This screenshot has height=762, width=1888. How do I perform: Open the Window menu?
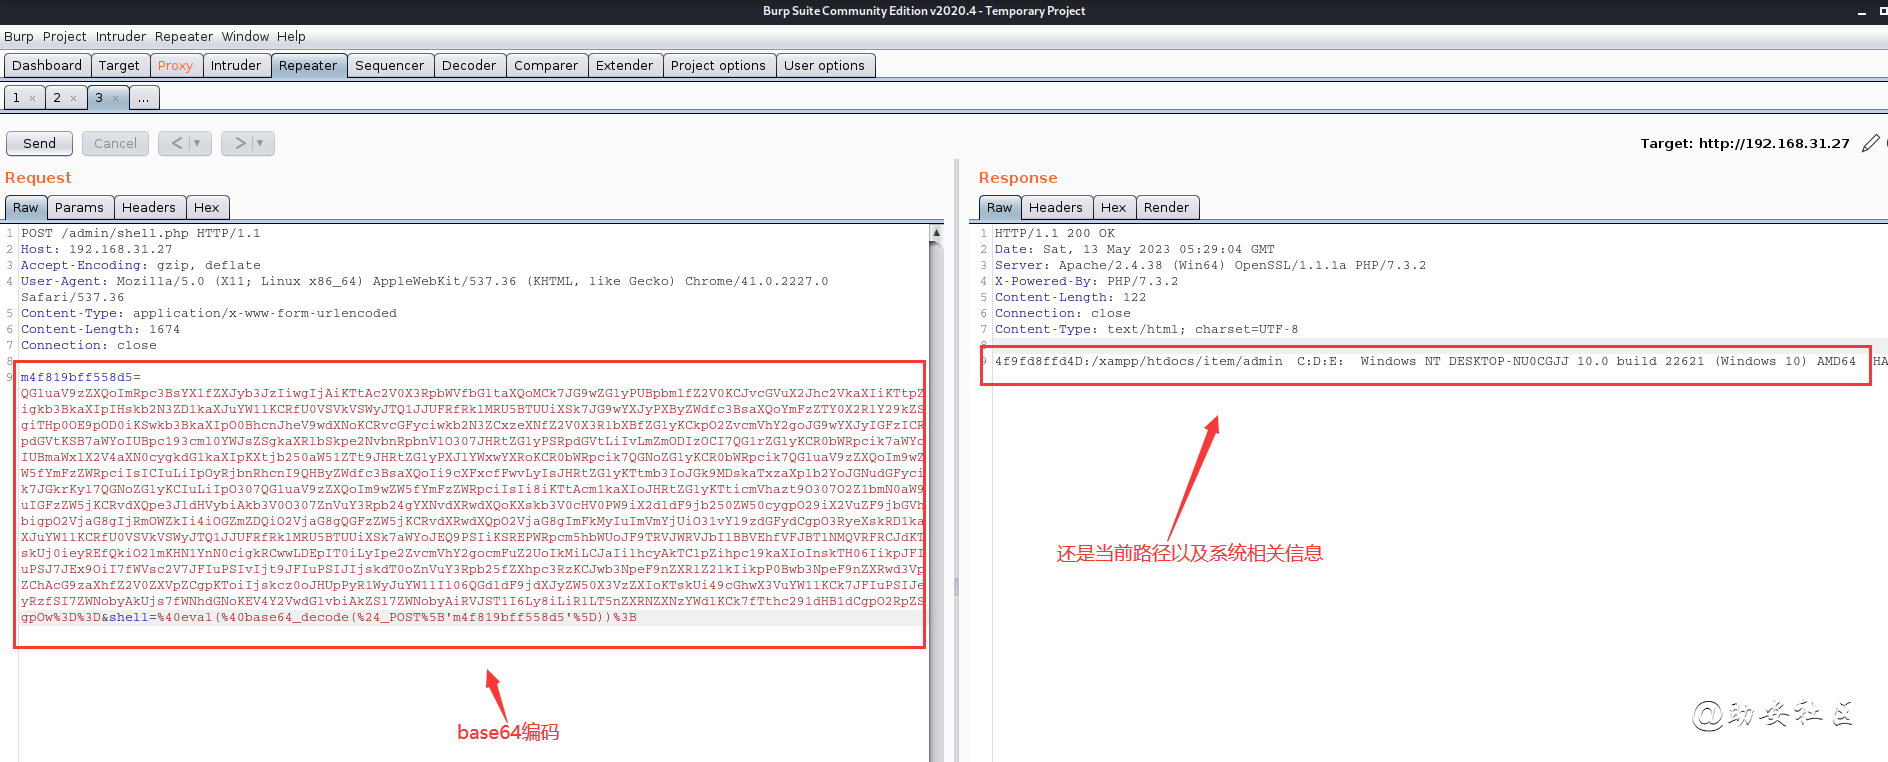point(245,36)
